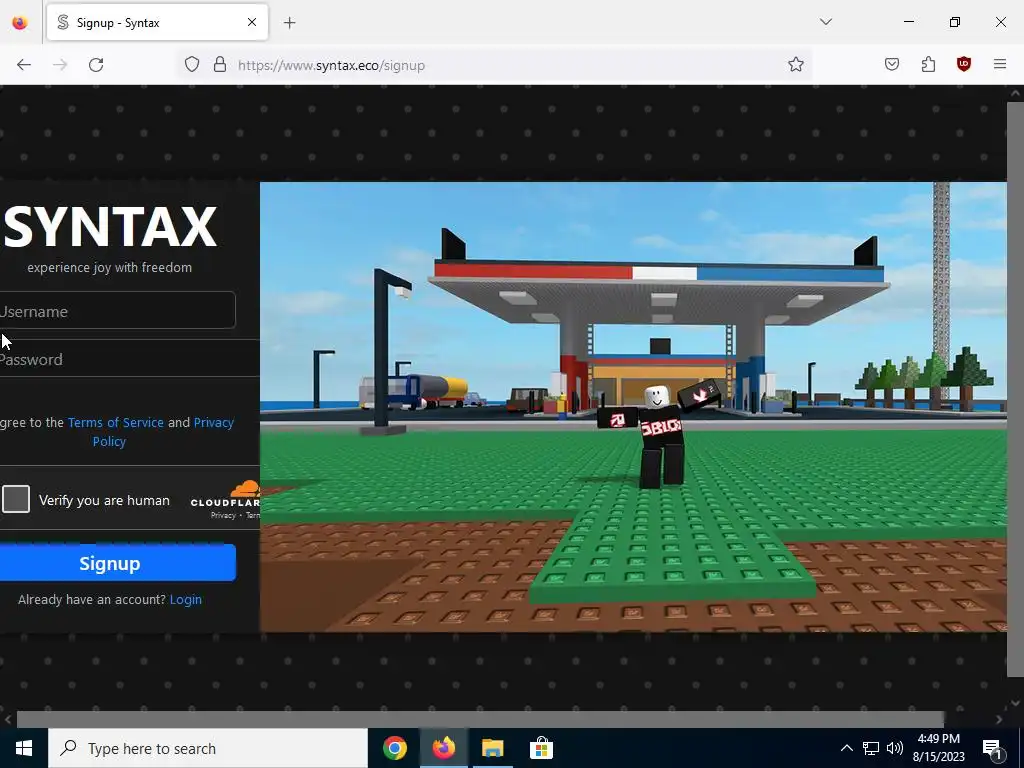The image size is (1024, 768).
Task: Show hidden system tray icons
Action: [x=846, y=748]
